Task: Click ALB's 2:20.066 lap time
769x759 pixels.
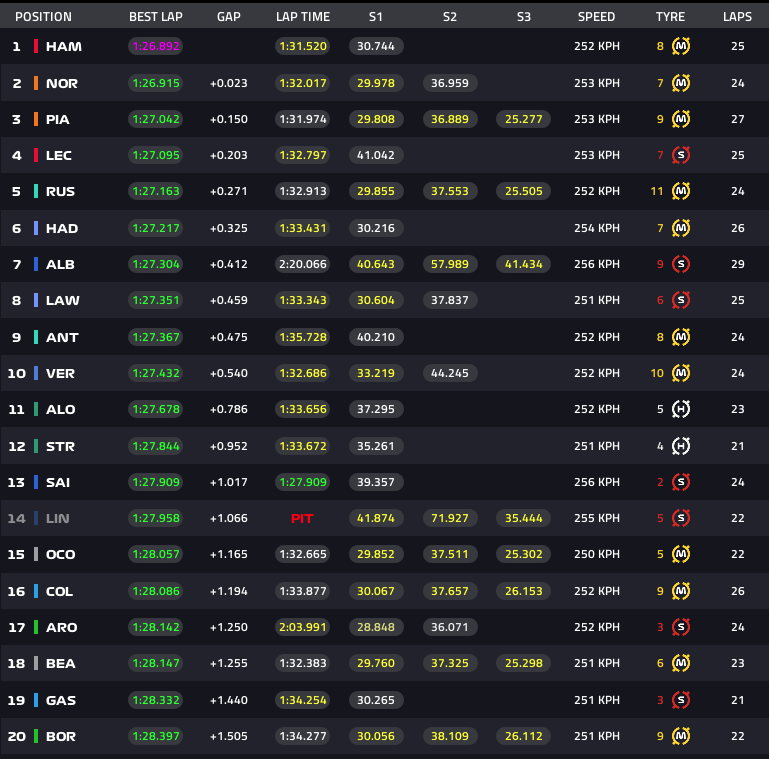Action: pyautogui.click(x=303, y=264)
